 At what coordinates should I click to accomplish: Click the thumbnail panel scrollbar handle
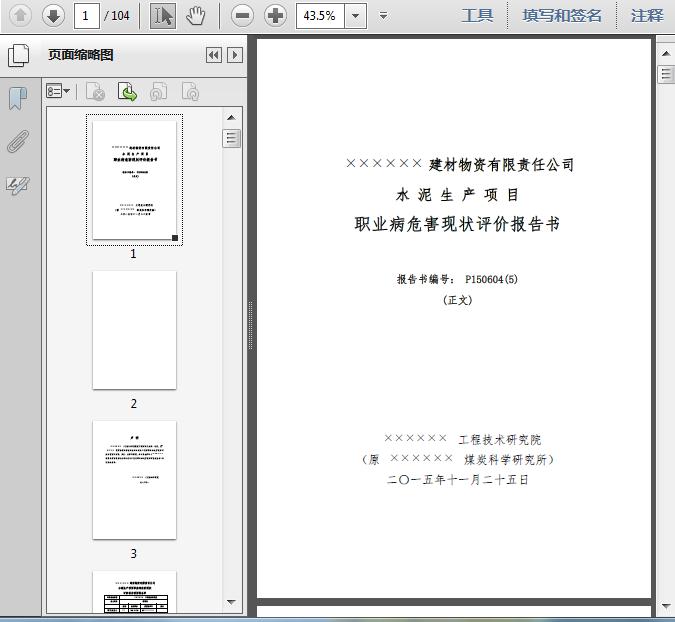click(231, 138)
